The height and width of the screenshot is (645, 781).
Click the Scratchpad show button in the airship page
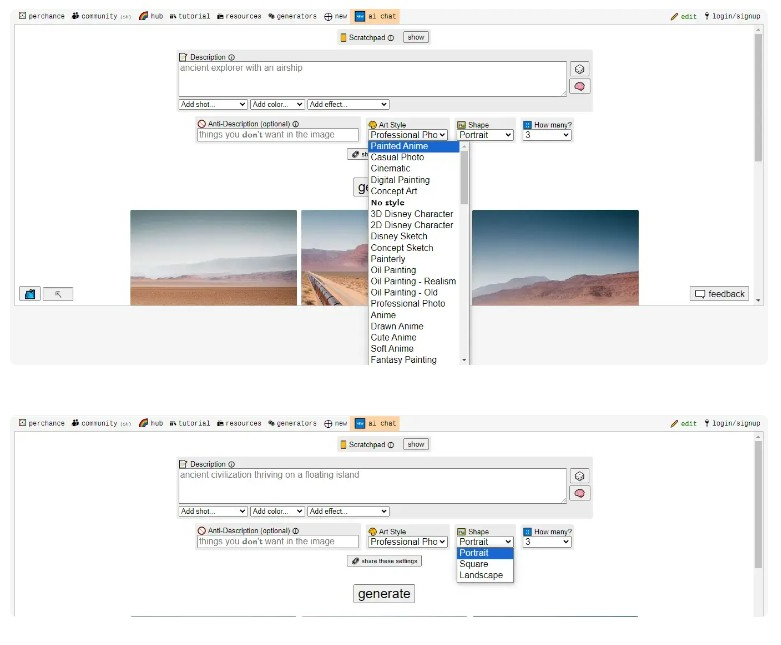pos(416,37)
